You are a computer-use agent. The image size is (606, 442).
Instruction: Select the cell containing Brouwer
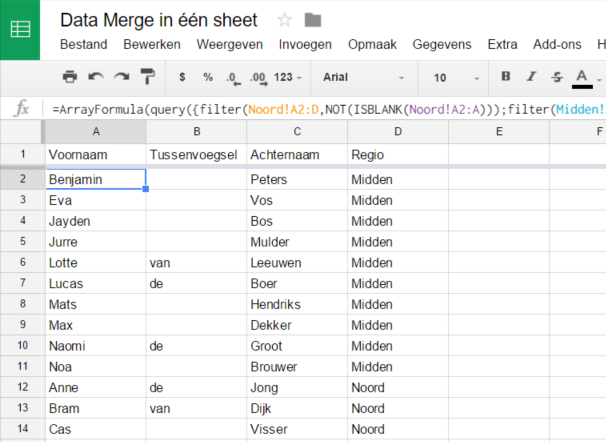coord(297,367)
